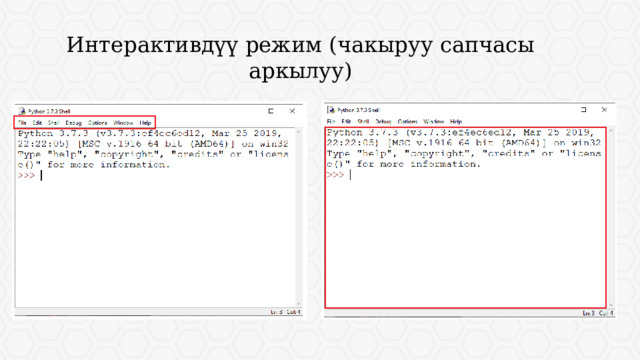
Task: Open Window menu in left Python Shell
Action: tap(123, 123)
